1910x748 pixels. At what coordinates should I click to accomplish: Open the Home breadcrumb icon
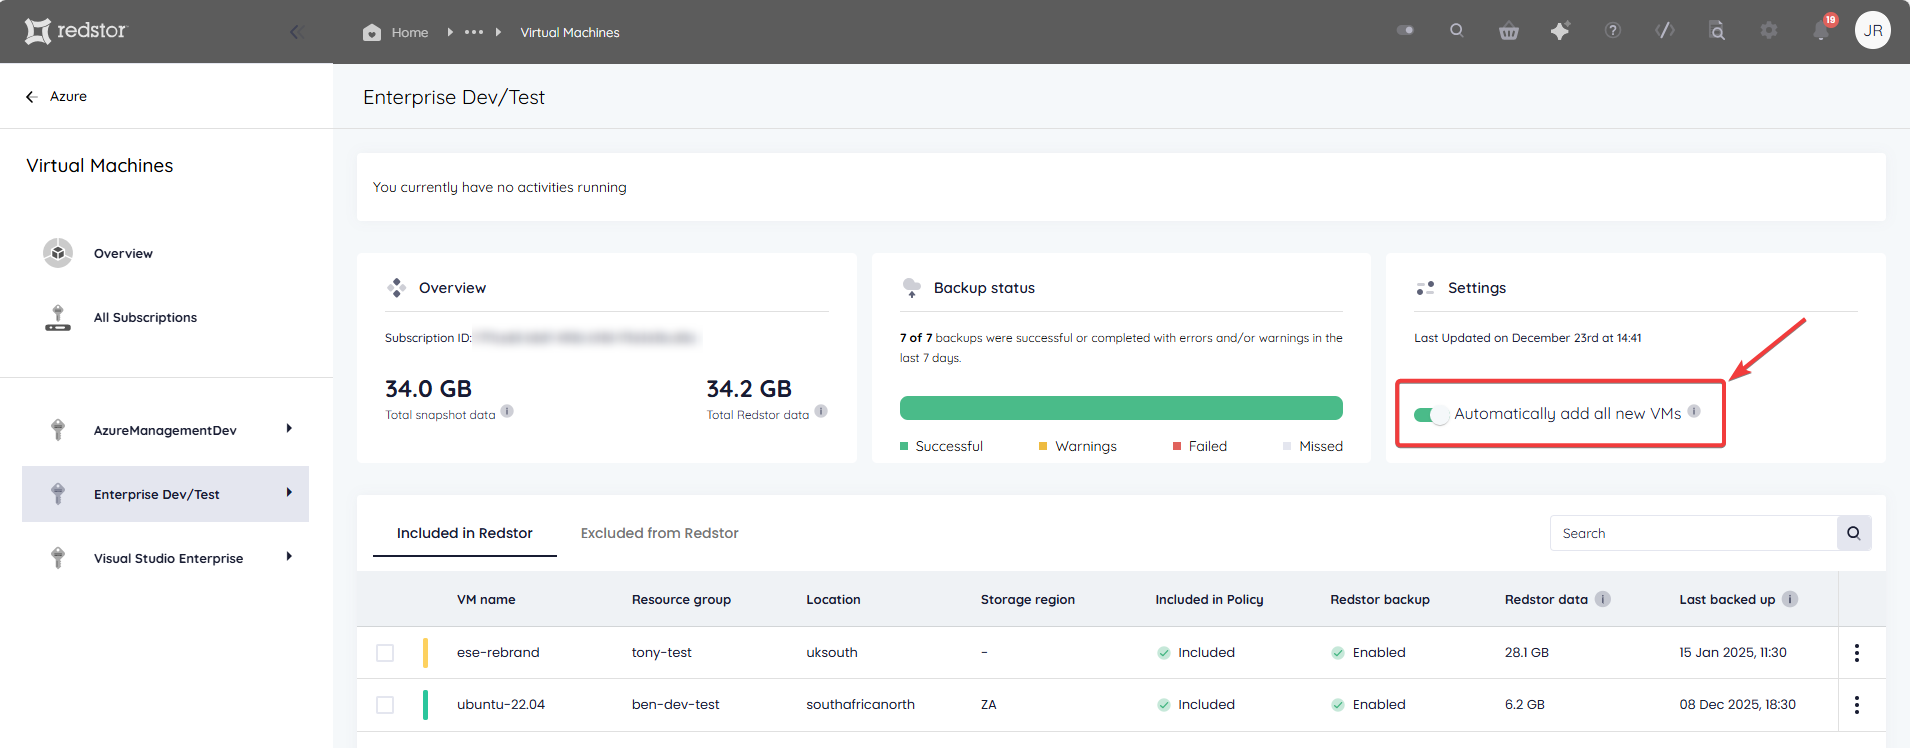(372, 32)
